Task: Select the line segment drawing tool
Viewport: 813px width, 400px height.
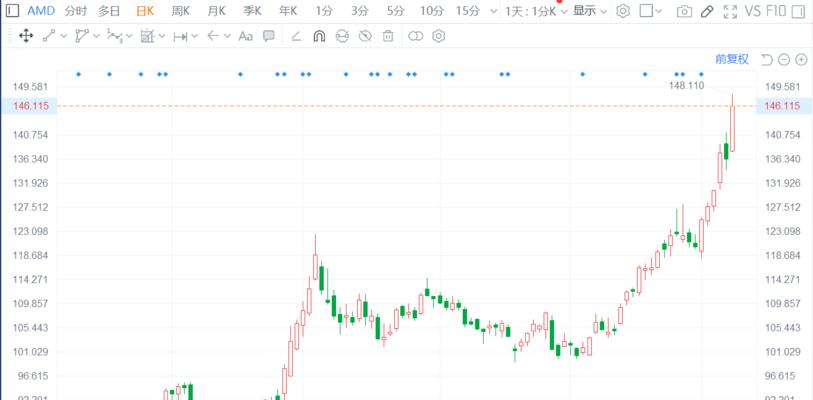Action: click(x=49, y=36)
